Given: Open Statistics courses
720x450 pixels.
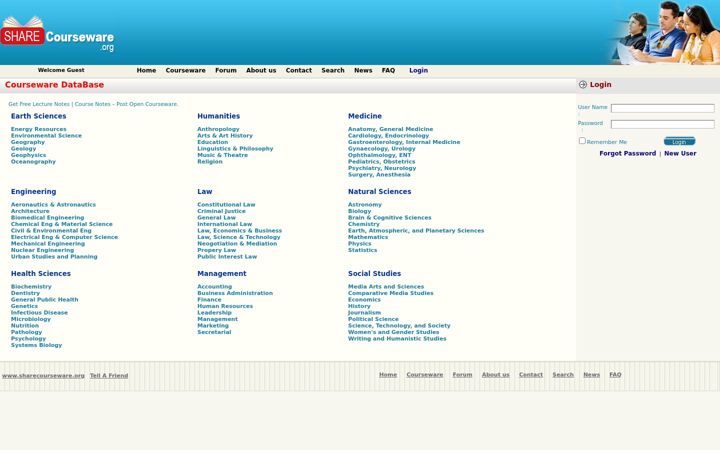Looking at the screenshot, I should point(363,250).
